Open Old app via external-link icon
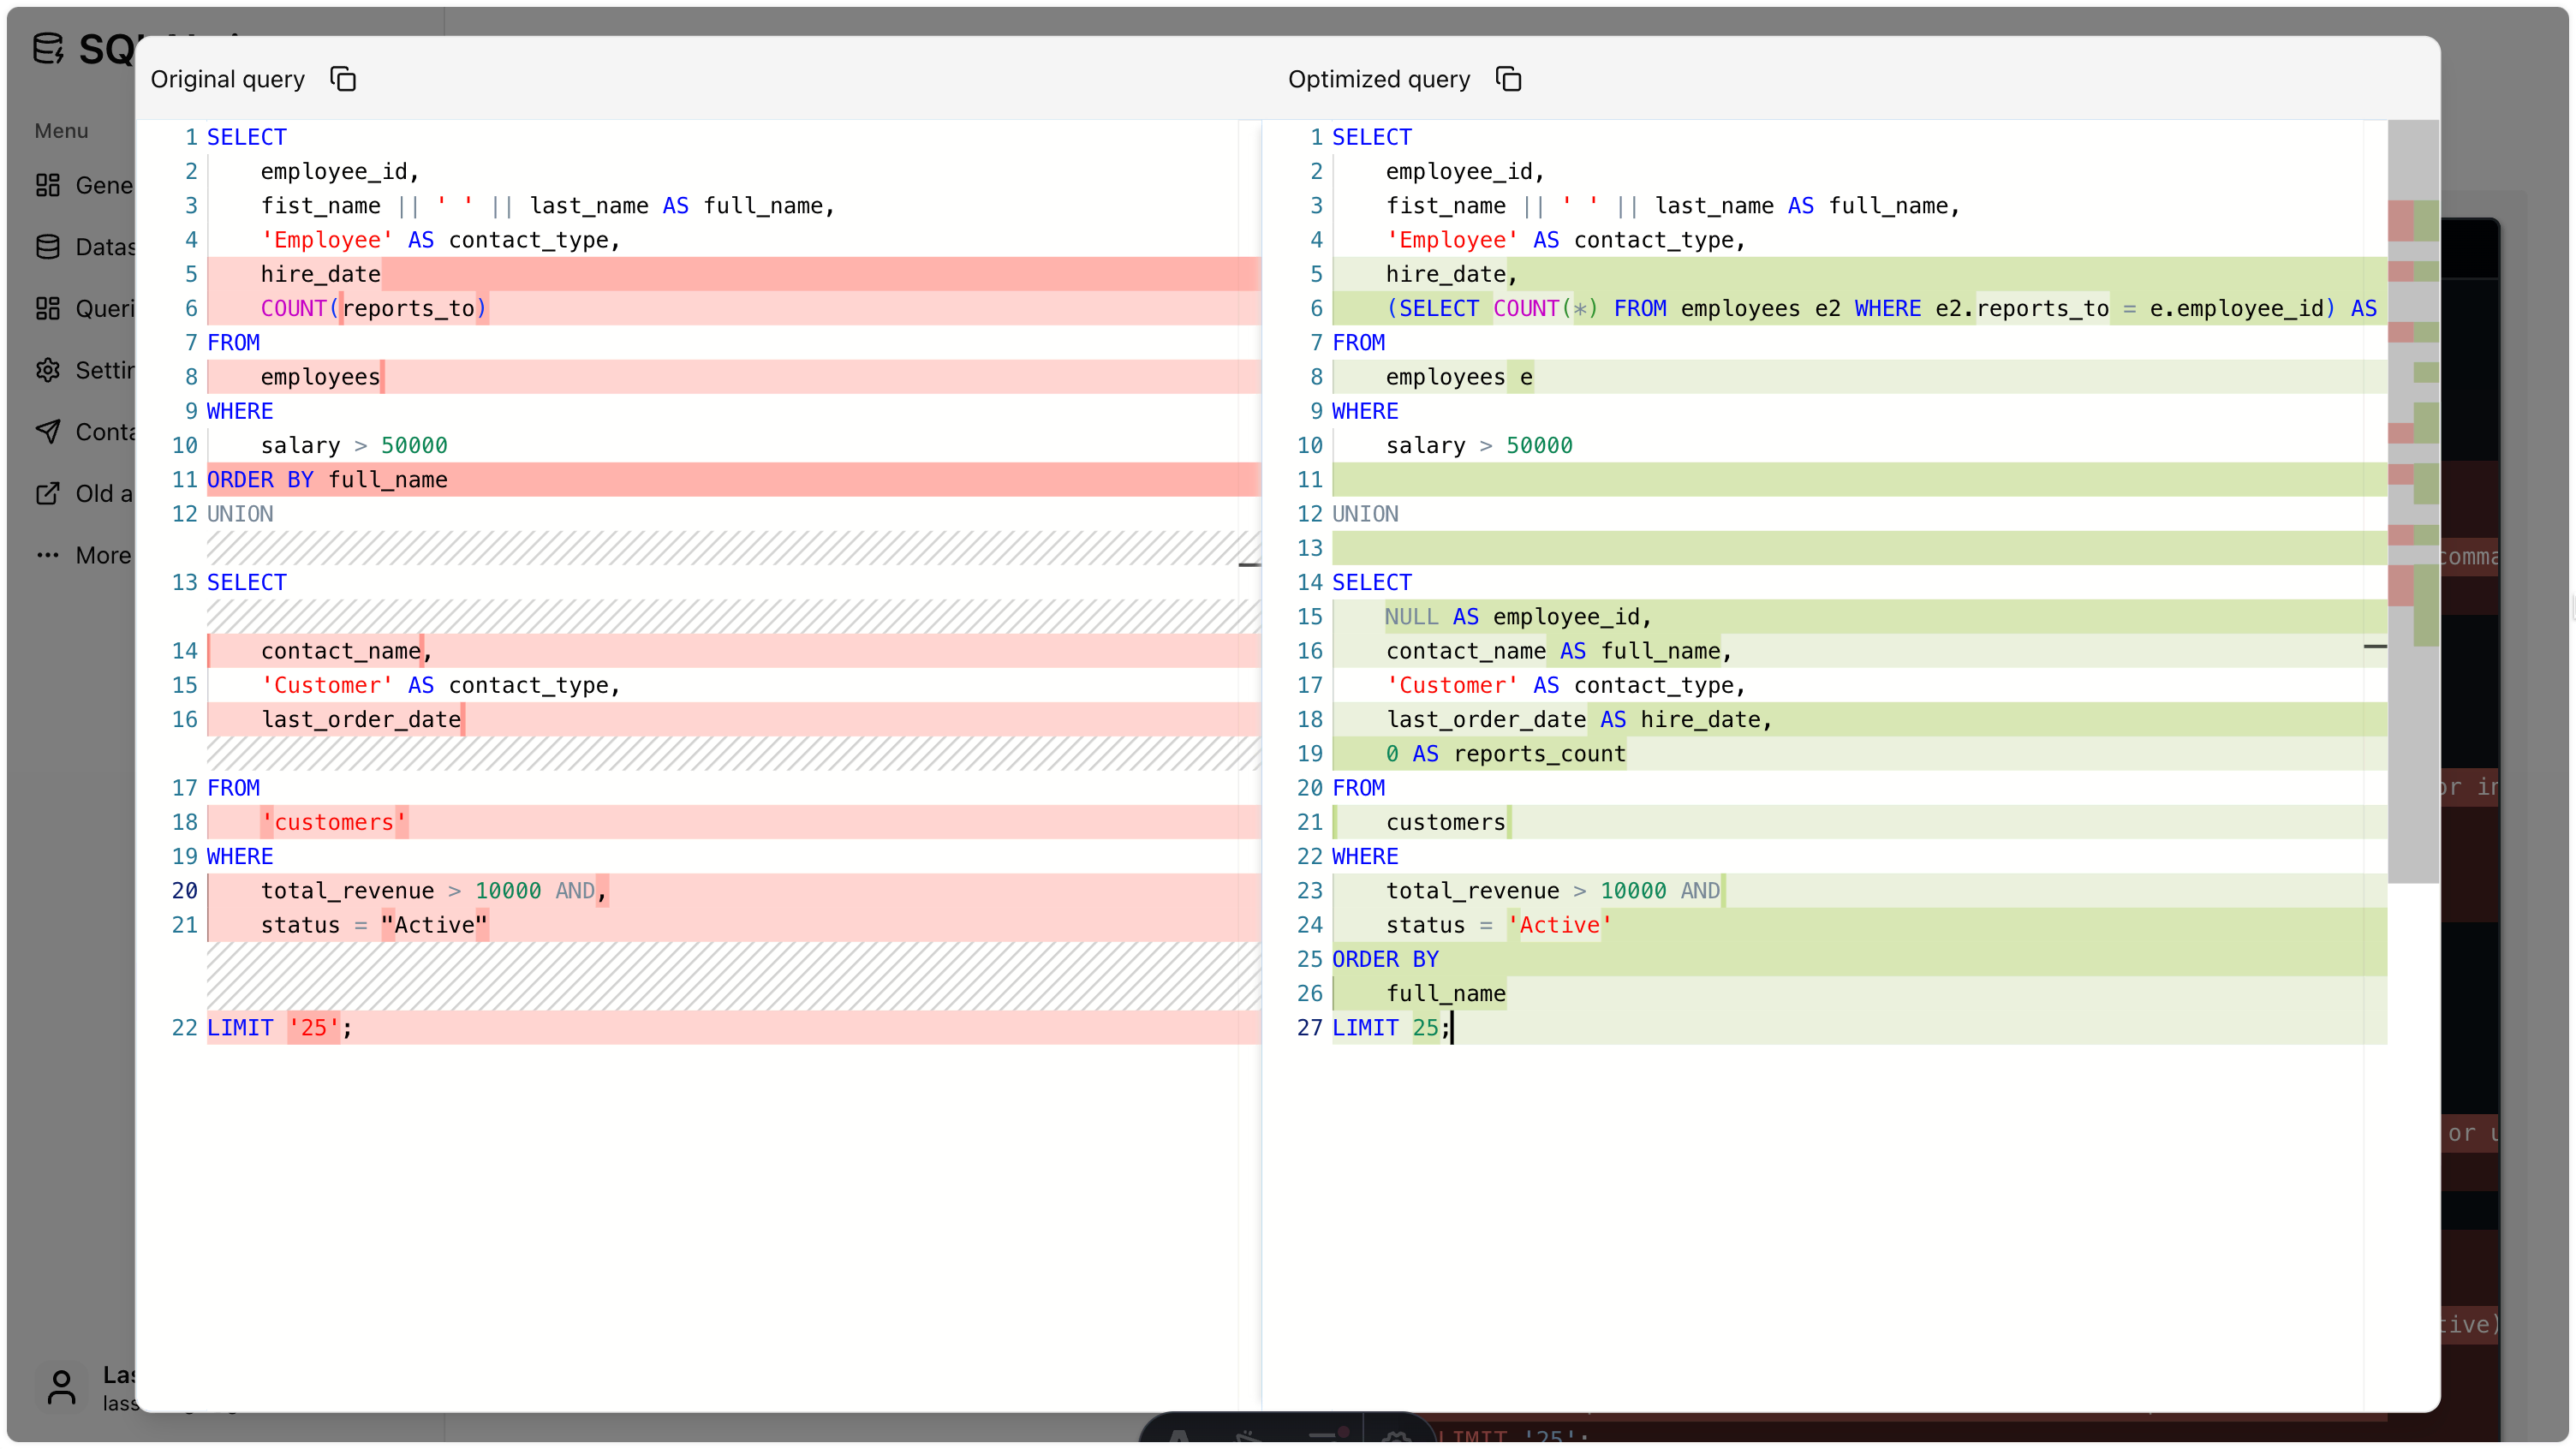Screen dimensions: 2576x1449 (48, 493)
